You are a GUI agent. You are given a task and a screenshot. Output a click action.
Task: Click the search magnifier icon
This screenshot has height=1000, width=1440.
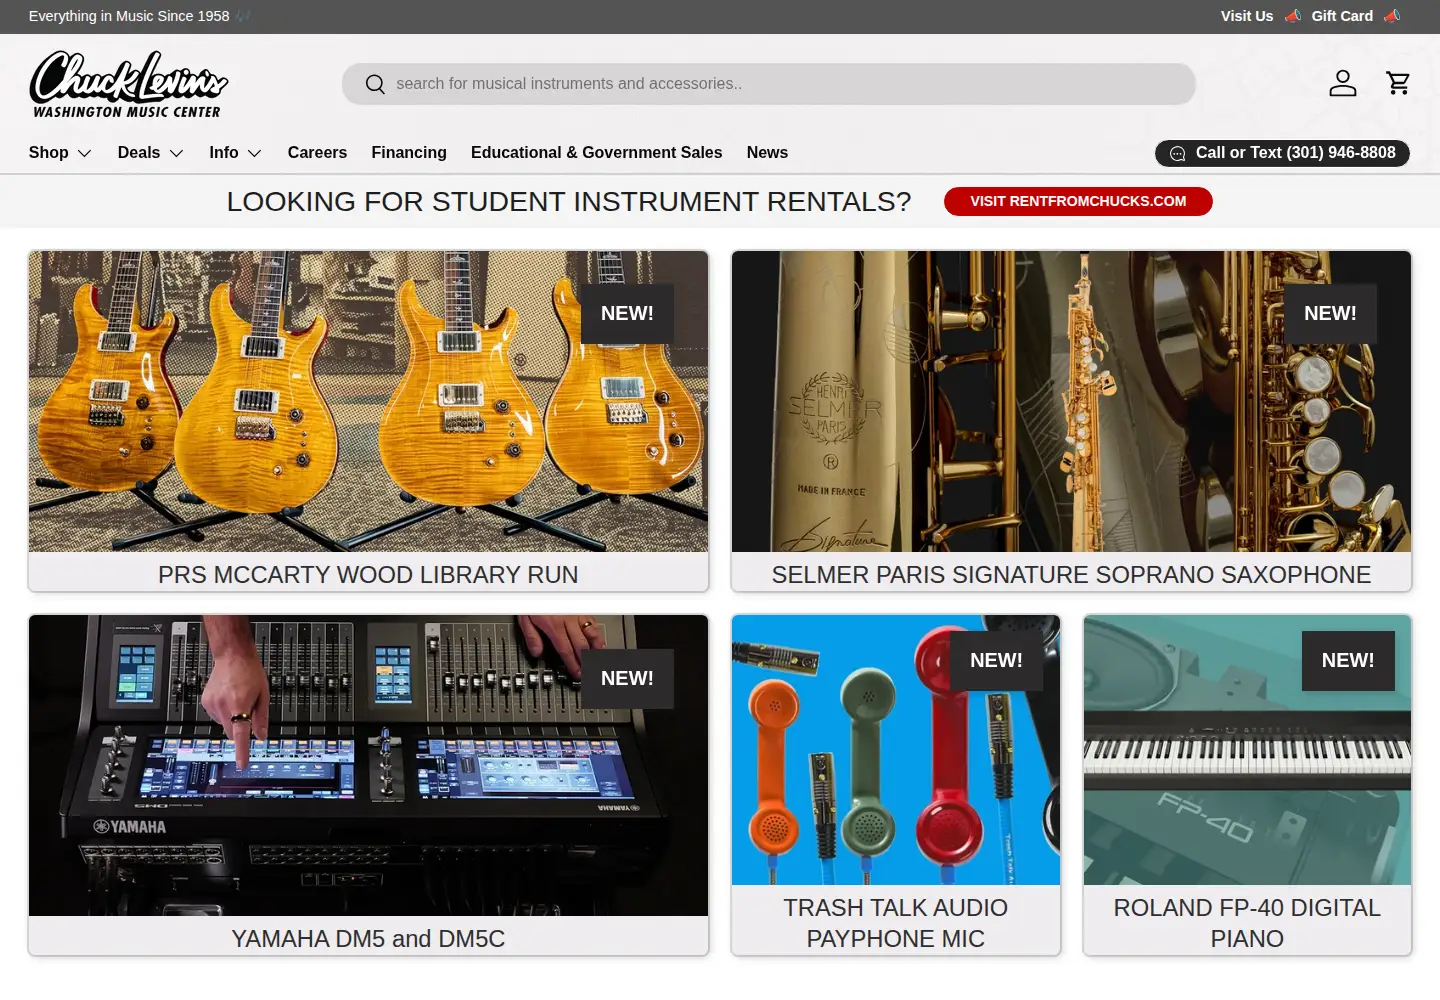tap(375, 84)
